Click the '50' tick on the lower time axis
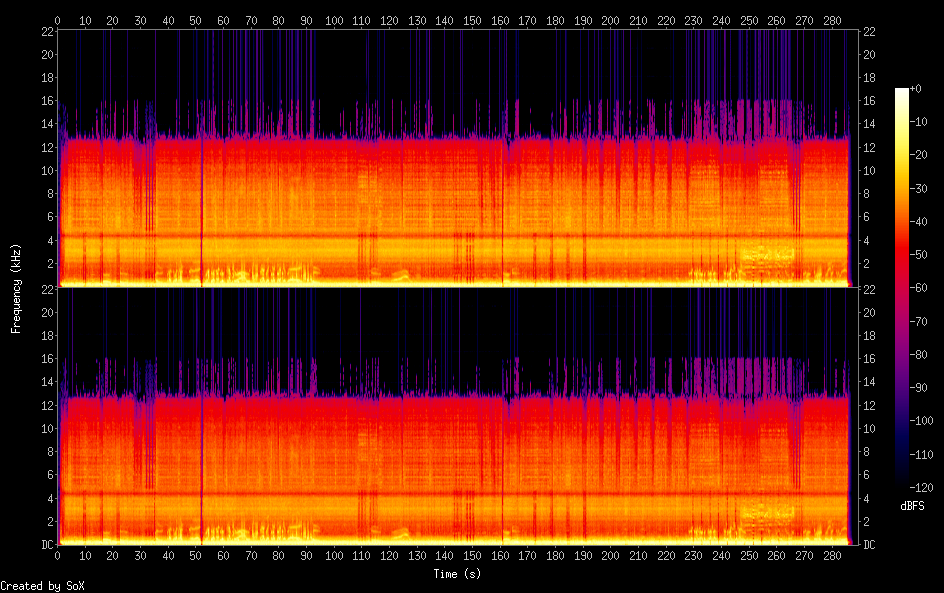The width and height of the screenshot is (944, 593). tap(196, 556)
